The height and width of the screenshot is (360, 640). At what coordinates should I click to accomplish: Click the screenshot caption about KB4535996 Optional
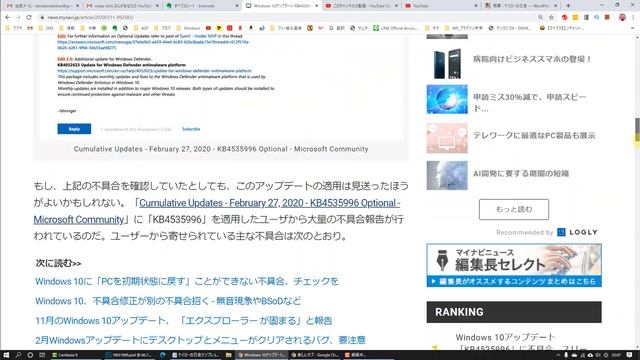(x=221, y=149)
